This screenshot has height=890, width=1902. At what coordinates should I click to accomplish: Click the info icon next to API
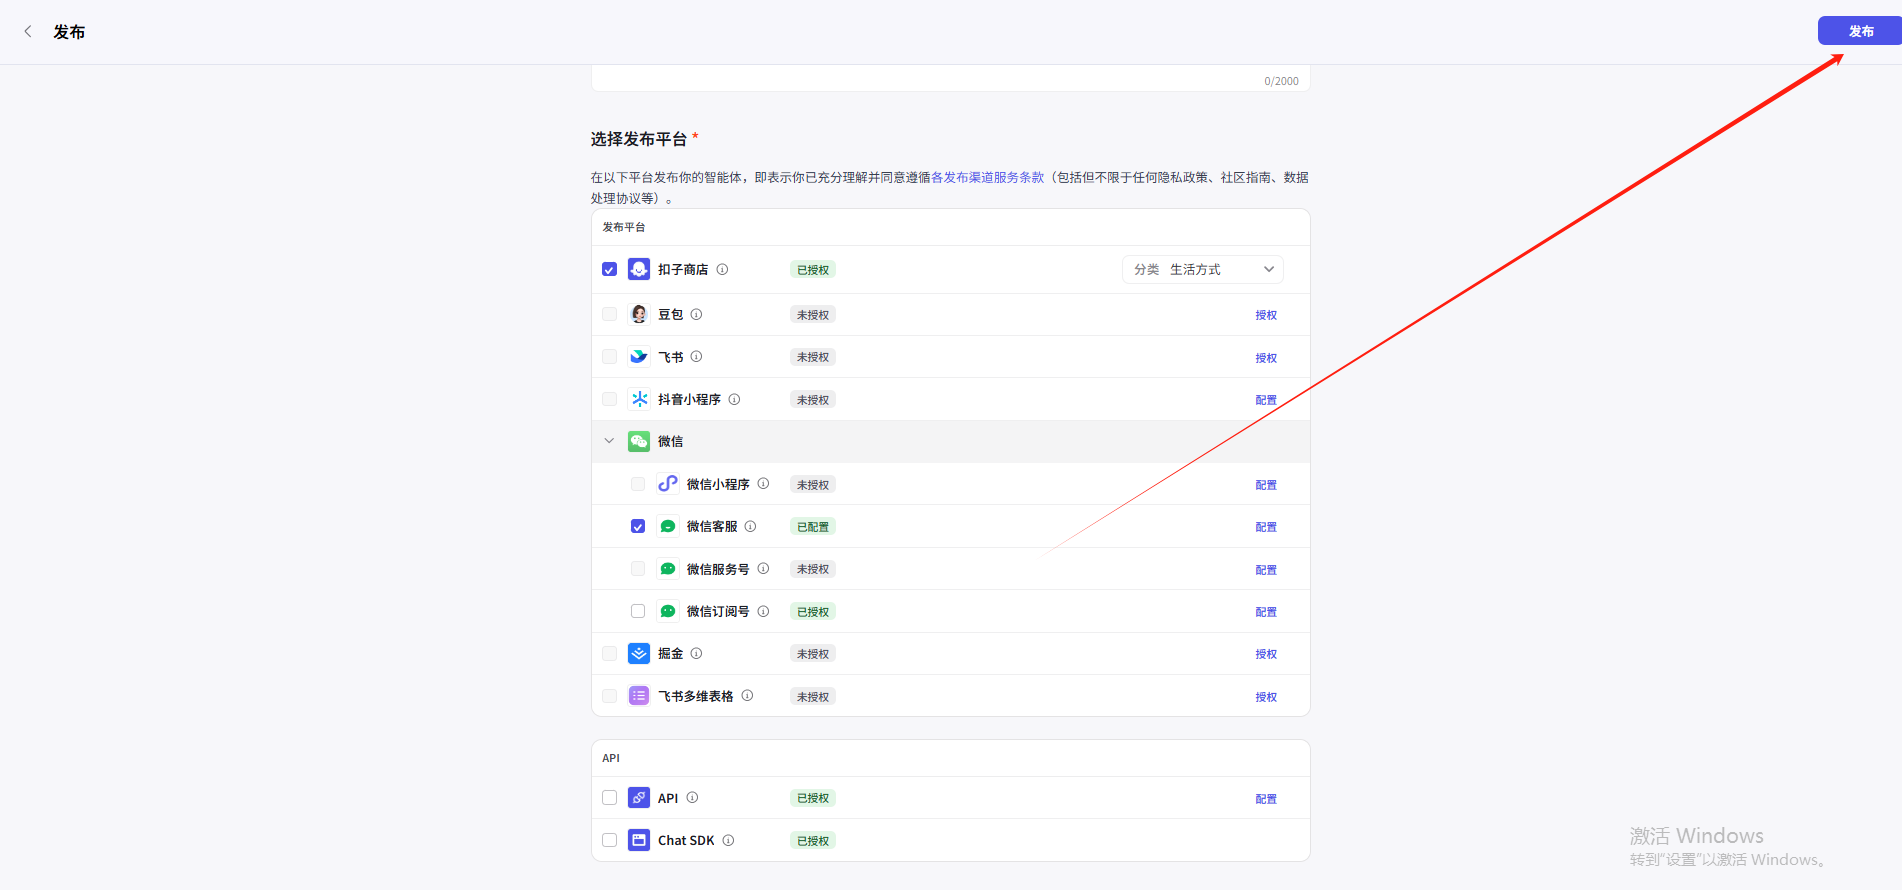[x=692, y=798]
